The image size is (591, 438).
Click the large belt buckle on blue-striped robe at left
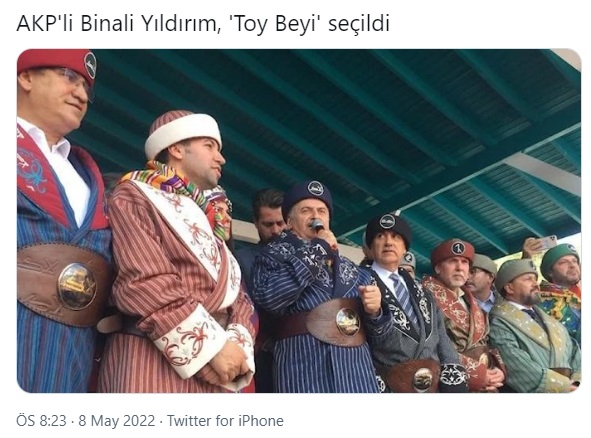tap(77, 286)
